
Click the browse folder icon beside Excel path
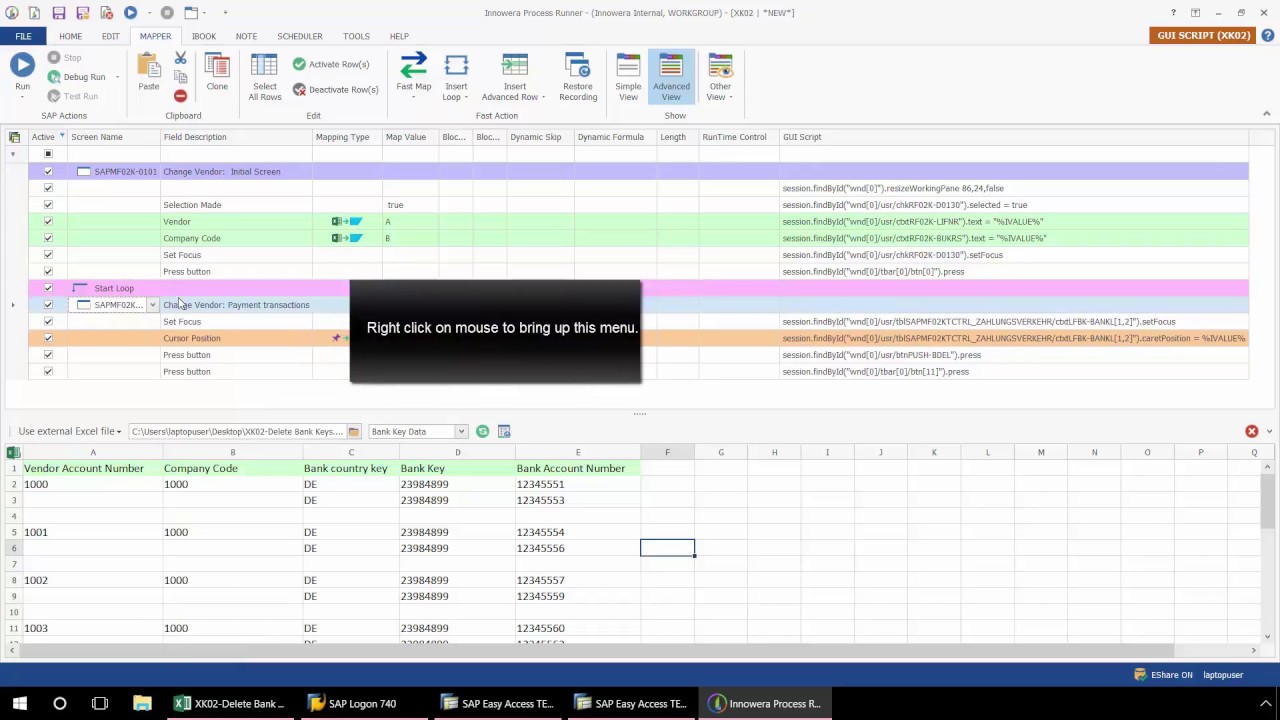pyautogui.click(x=353, y=432)
